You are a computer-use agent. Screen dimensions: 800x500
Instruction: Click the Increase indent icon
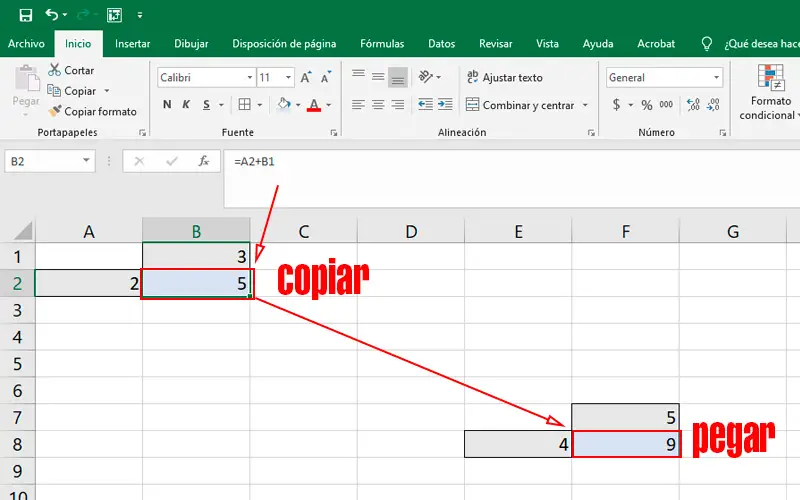click(445, 105)
